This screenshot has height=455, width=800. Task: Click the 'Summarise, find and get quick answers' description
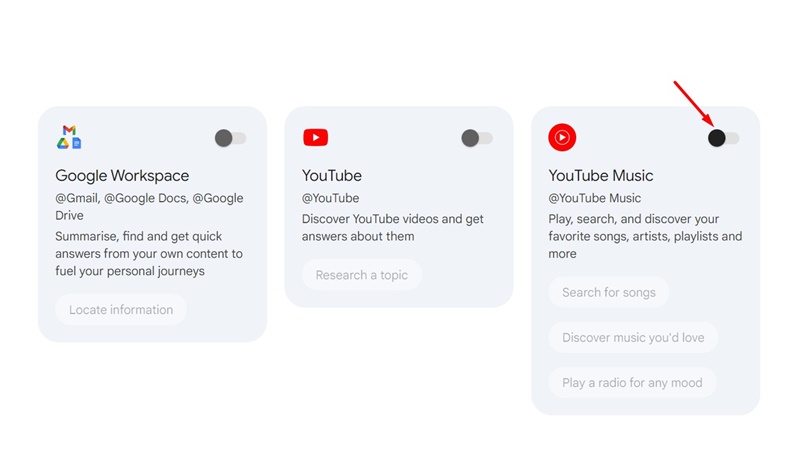pyautogui.click(x=148, y=254)
